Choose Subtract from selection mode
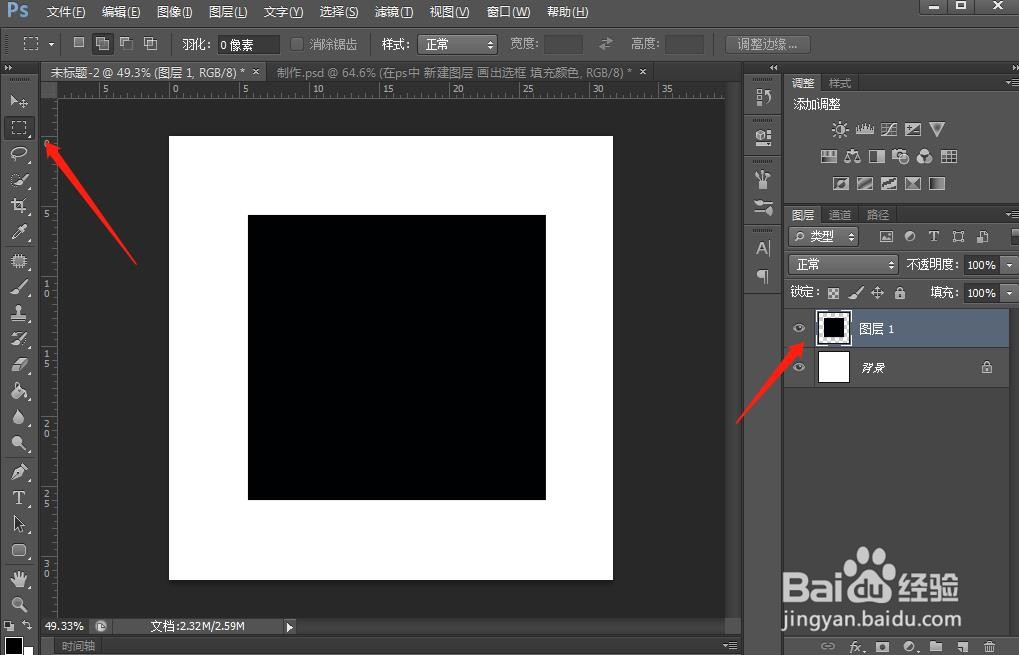Image resolution: width=1019 pixels, height=655 pixels. pos(126,44)
